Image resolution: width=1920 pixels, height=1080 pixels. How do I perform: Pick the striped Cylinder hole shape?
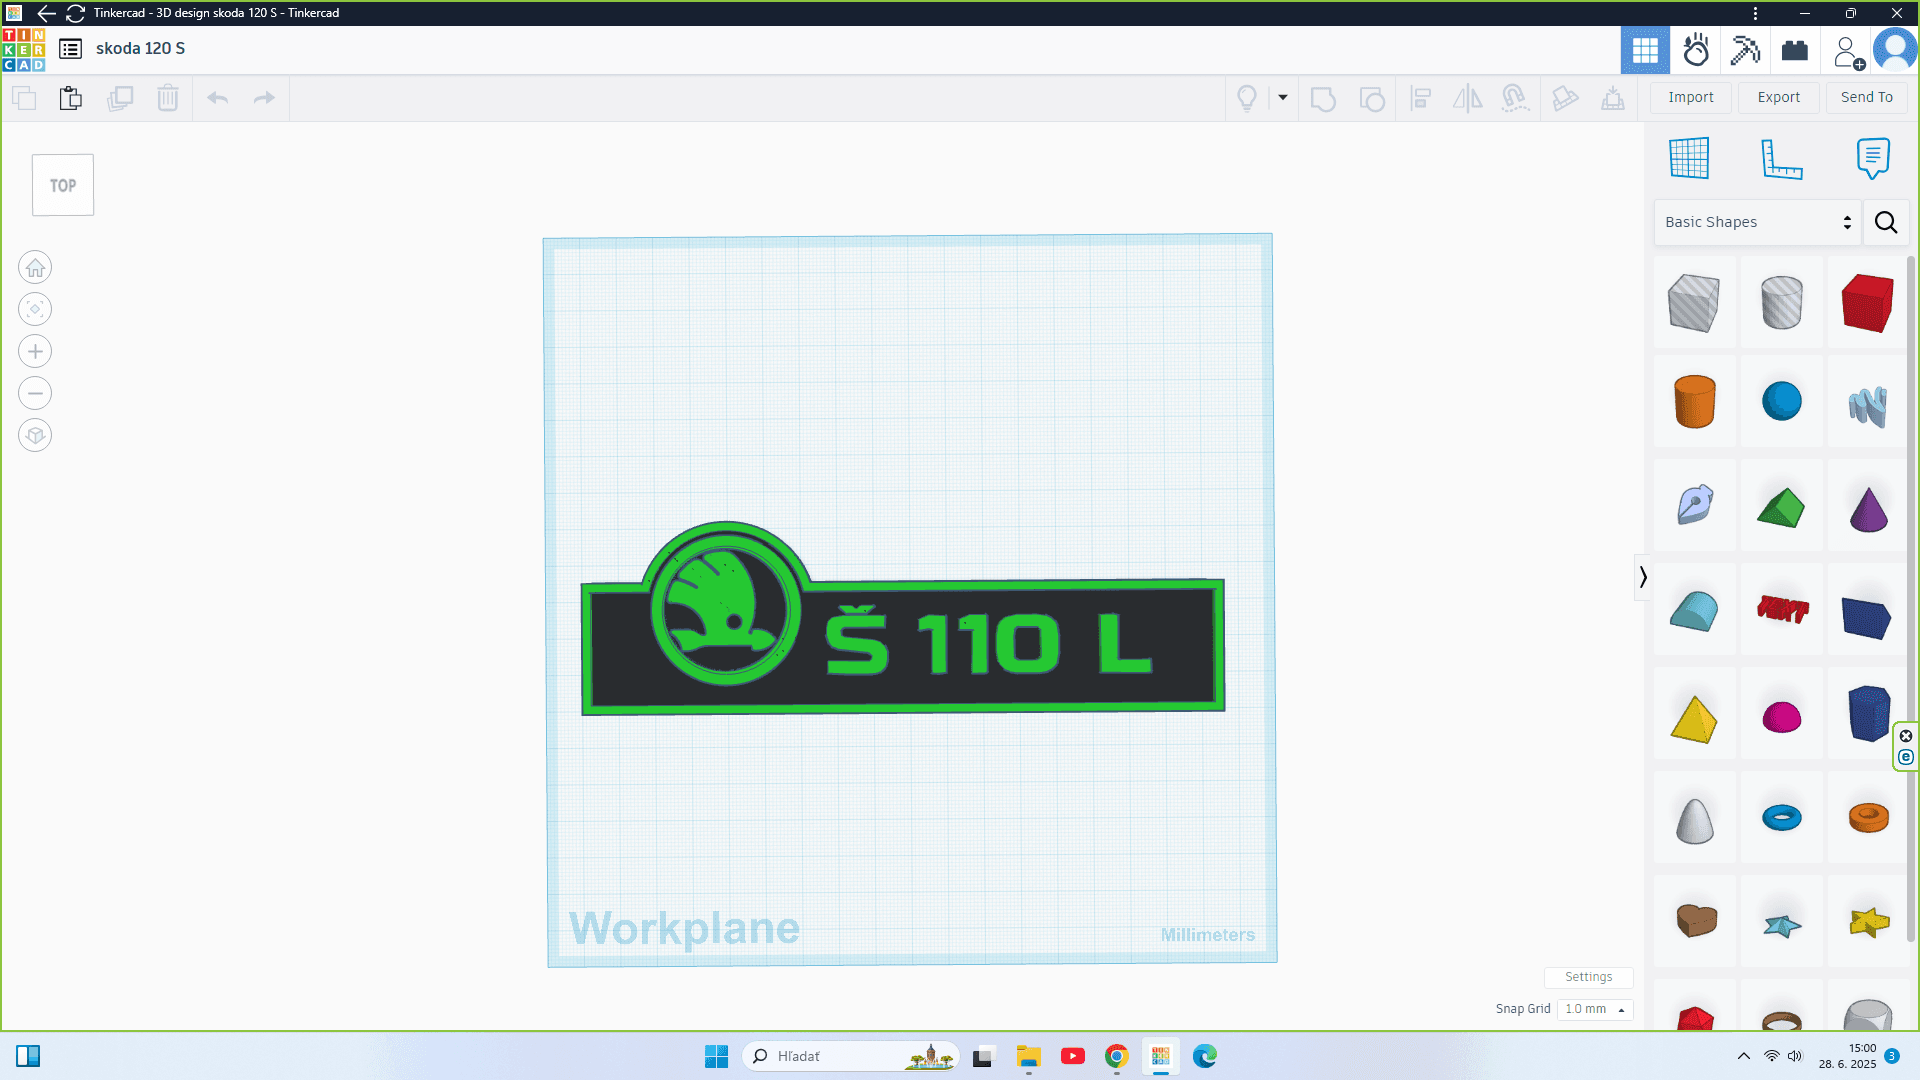pos(1781,303)
